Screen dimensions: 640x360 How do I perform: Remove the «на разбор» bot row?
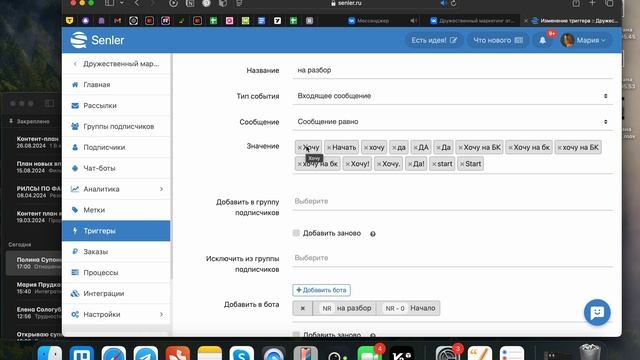pyautogui.click(x=302, y=308)
